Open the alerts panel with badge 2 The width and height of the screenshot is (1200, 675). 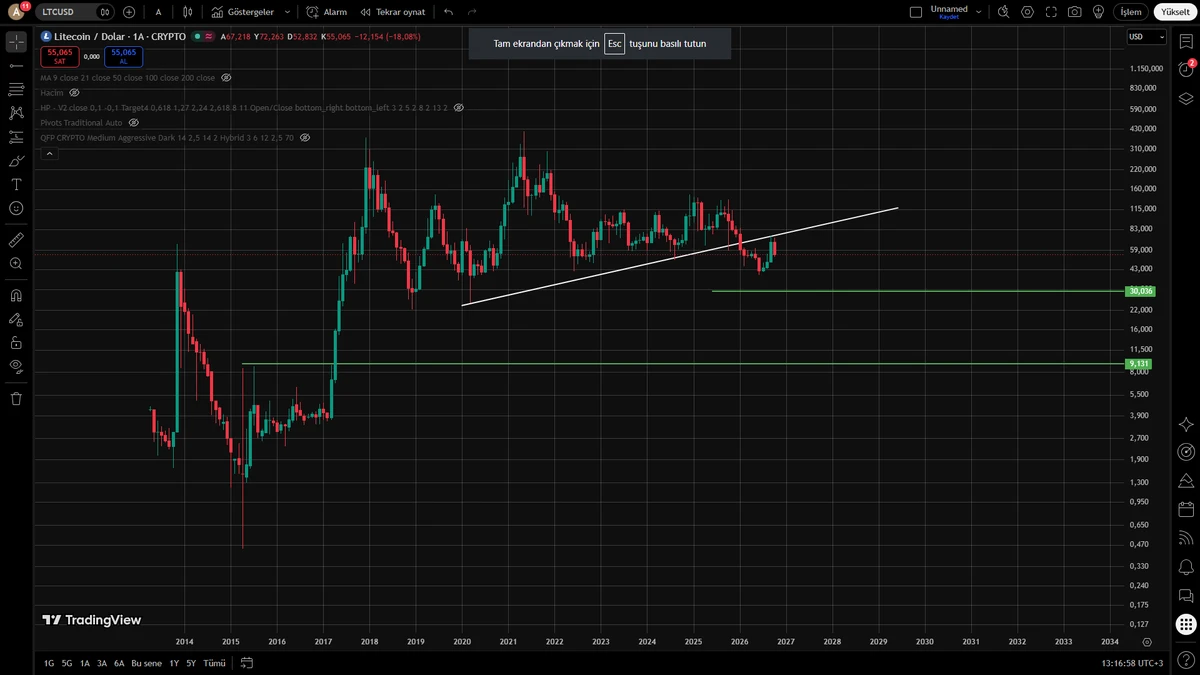[x=1186, y=69]
